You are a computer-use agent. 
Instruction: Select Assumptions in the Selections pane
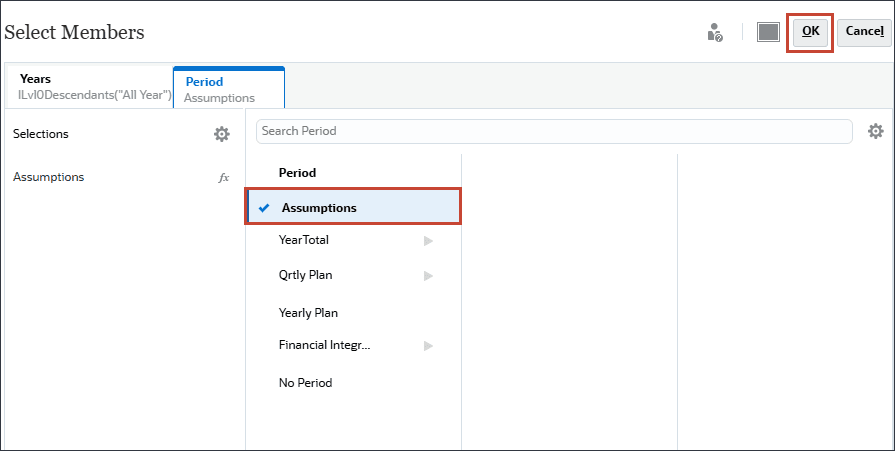click(x=49, y=177)
